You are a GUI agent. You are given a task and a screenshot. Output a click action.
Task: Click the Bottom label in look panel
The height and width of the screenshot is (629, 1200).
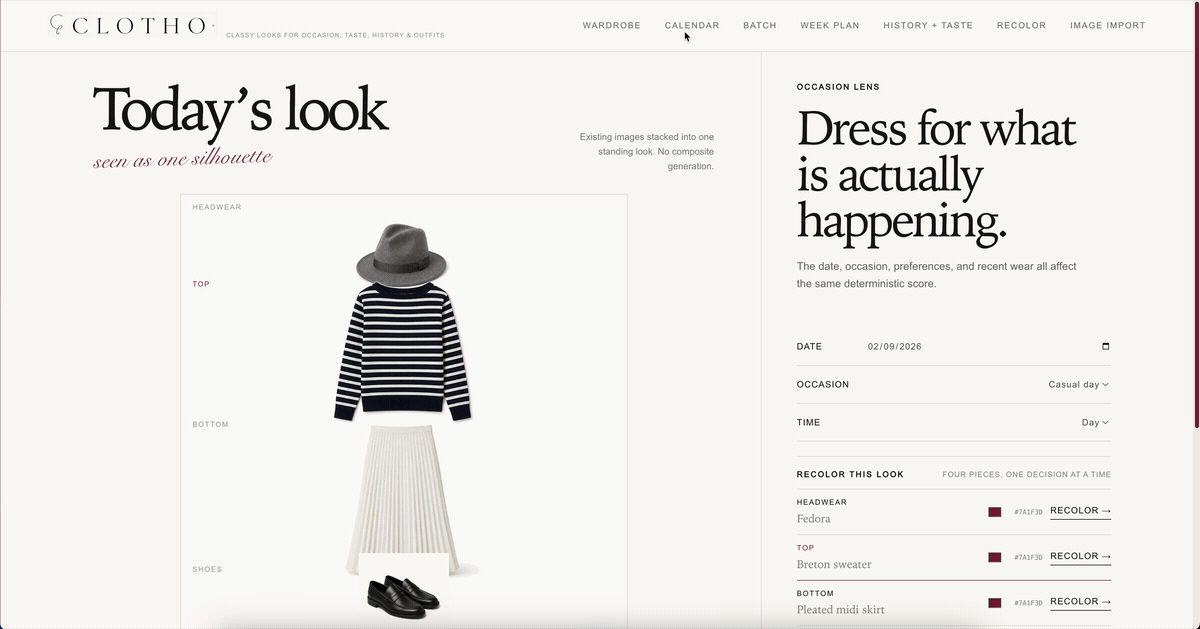pyautogui.click(x=211, y=424)
